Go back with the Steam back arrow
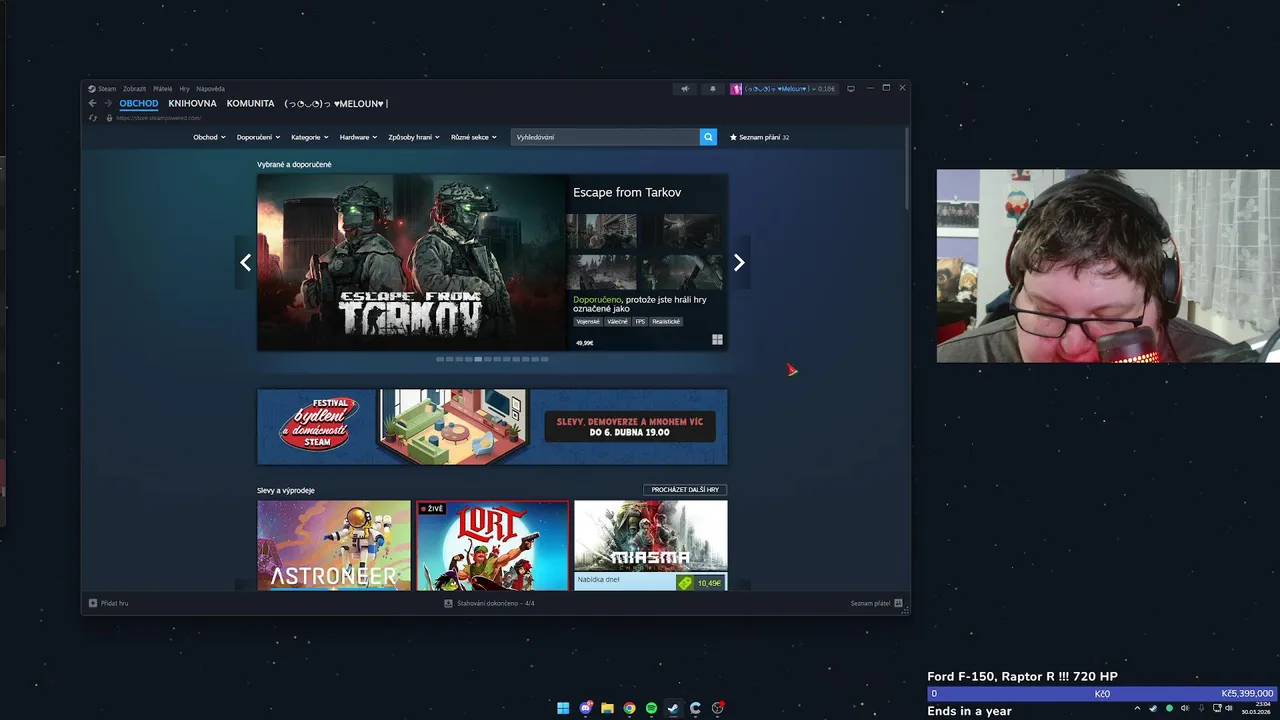 click(92, 103)
